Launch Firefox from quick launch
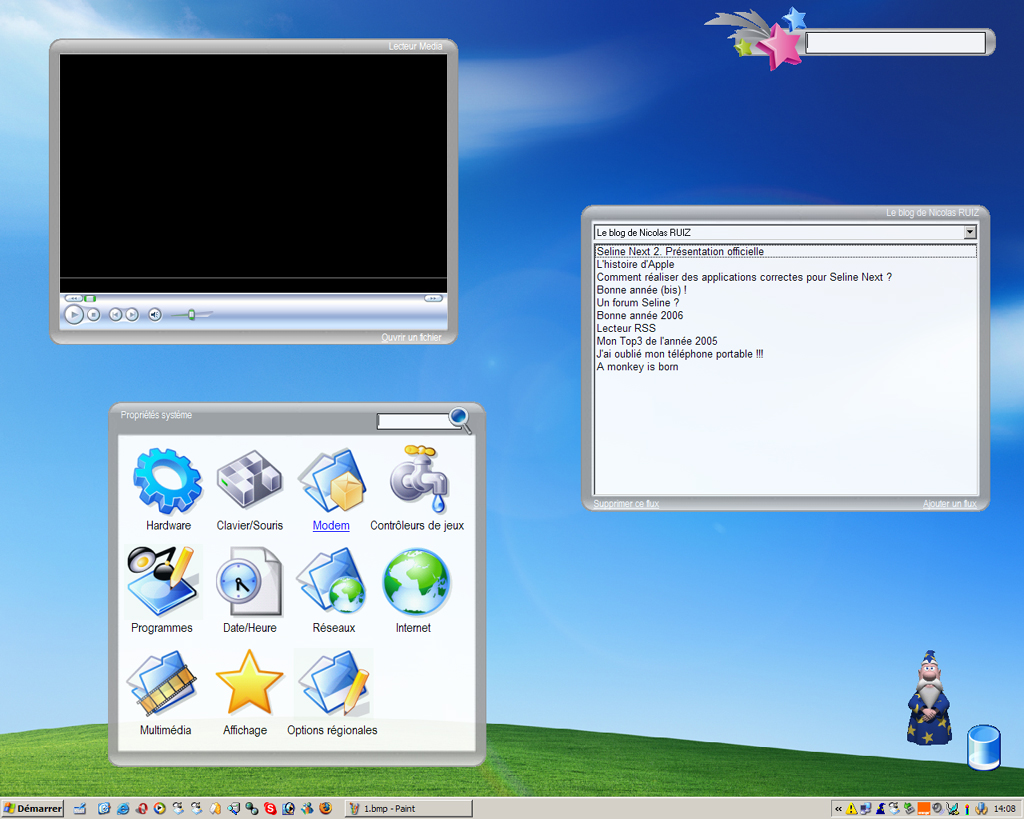 pyautogui.click(x=325, y=809)
